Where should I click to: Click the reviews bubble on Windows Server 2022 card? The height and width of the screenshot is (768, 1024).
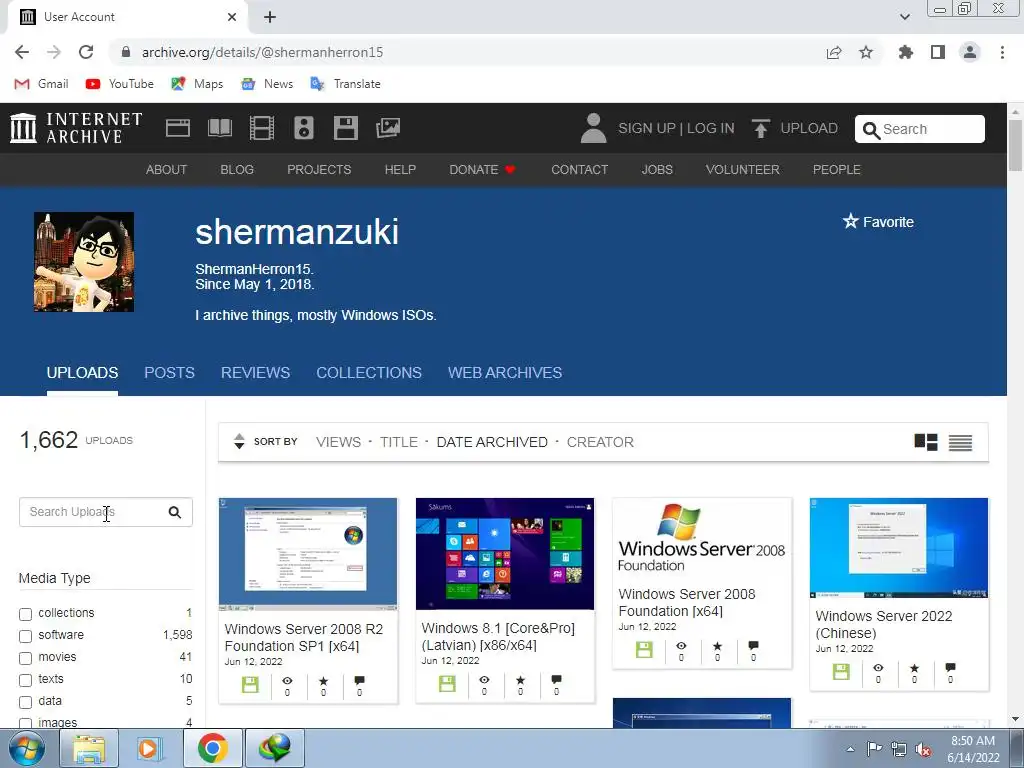(x=950, y=667)
